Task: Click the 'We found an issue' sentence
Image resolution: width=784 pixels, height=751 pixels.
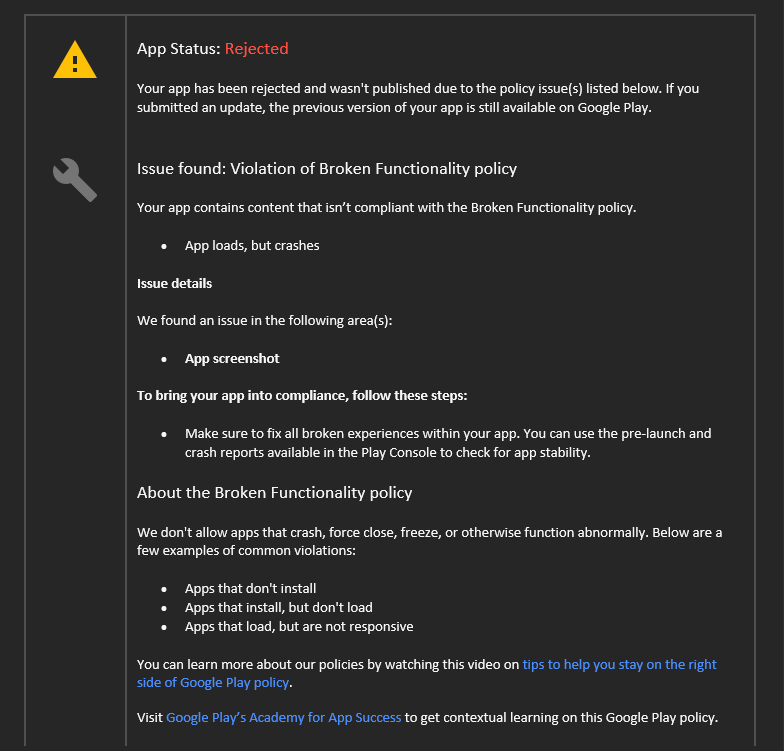Action: [x=264, y=320]
